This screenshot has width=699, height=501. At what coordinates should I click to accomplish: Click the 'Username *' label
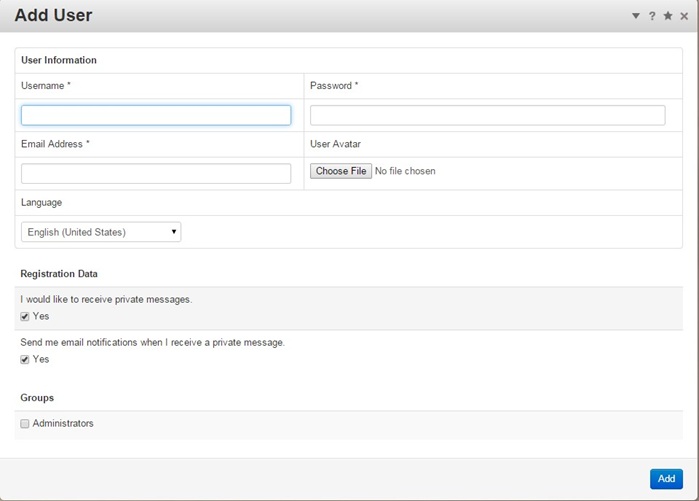click(x=46, y=86)
